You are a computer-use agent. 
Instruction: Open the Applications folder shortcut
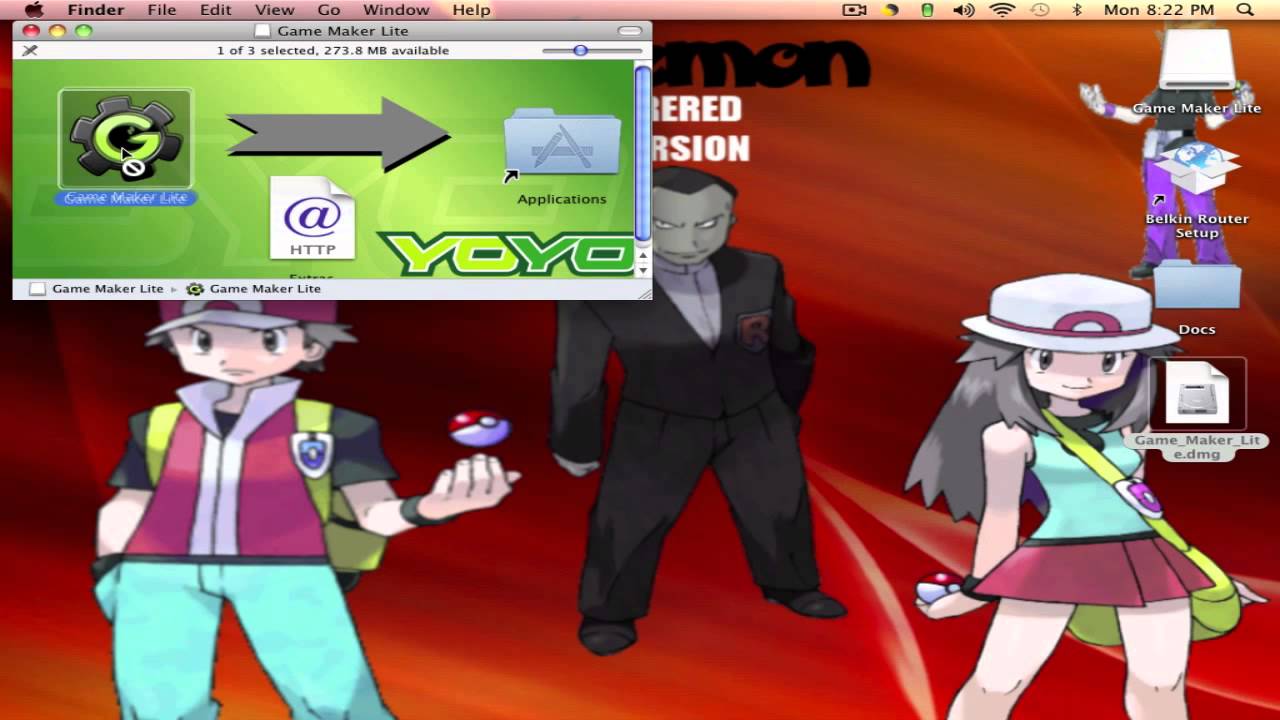pyautogui.click(x=562, y=143)
